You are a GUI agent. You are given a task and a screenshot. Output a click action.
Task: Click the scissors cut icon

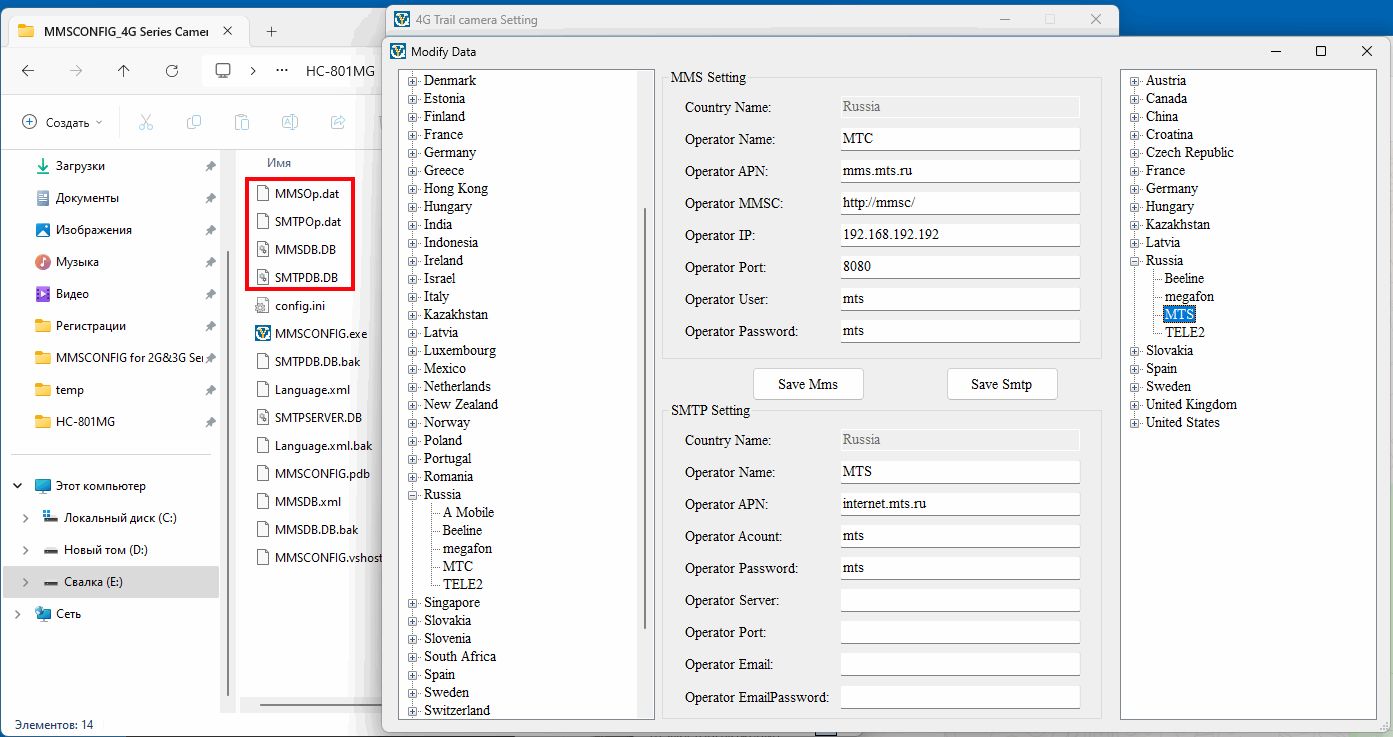pos(146,122)
